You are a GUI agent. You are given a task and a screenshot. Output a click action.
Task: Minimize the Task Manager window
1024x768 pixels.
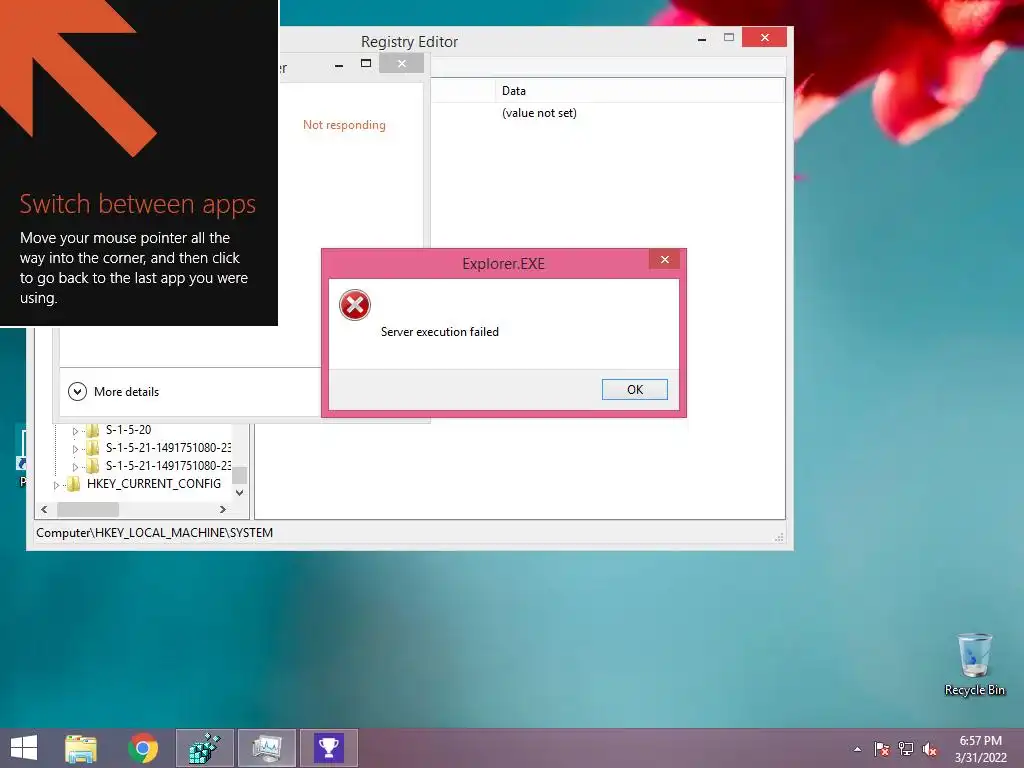click(339, 65)
